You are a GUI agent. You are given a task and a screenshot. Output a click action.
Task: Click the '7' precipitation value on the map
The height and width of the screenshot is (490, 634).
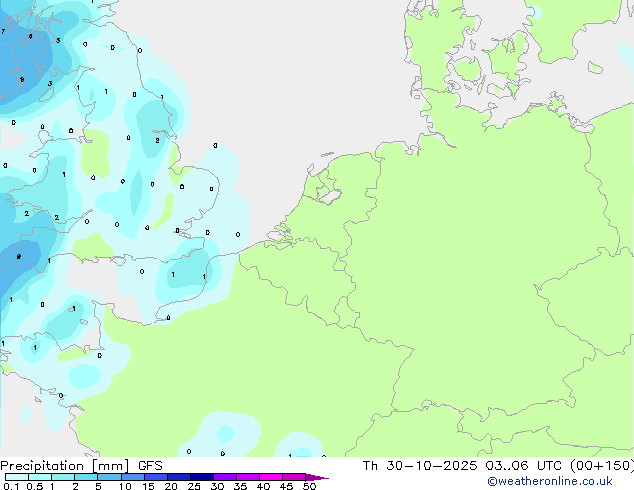click(3, 31)
